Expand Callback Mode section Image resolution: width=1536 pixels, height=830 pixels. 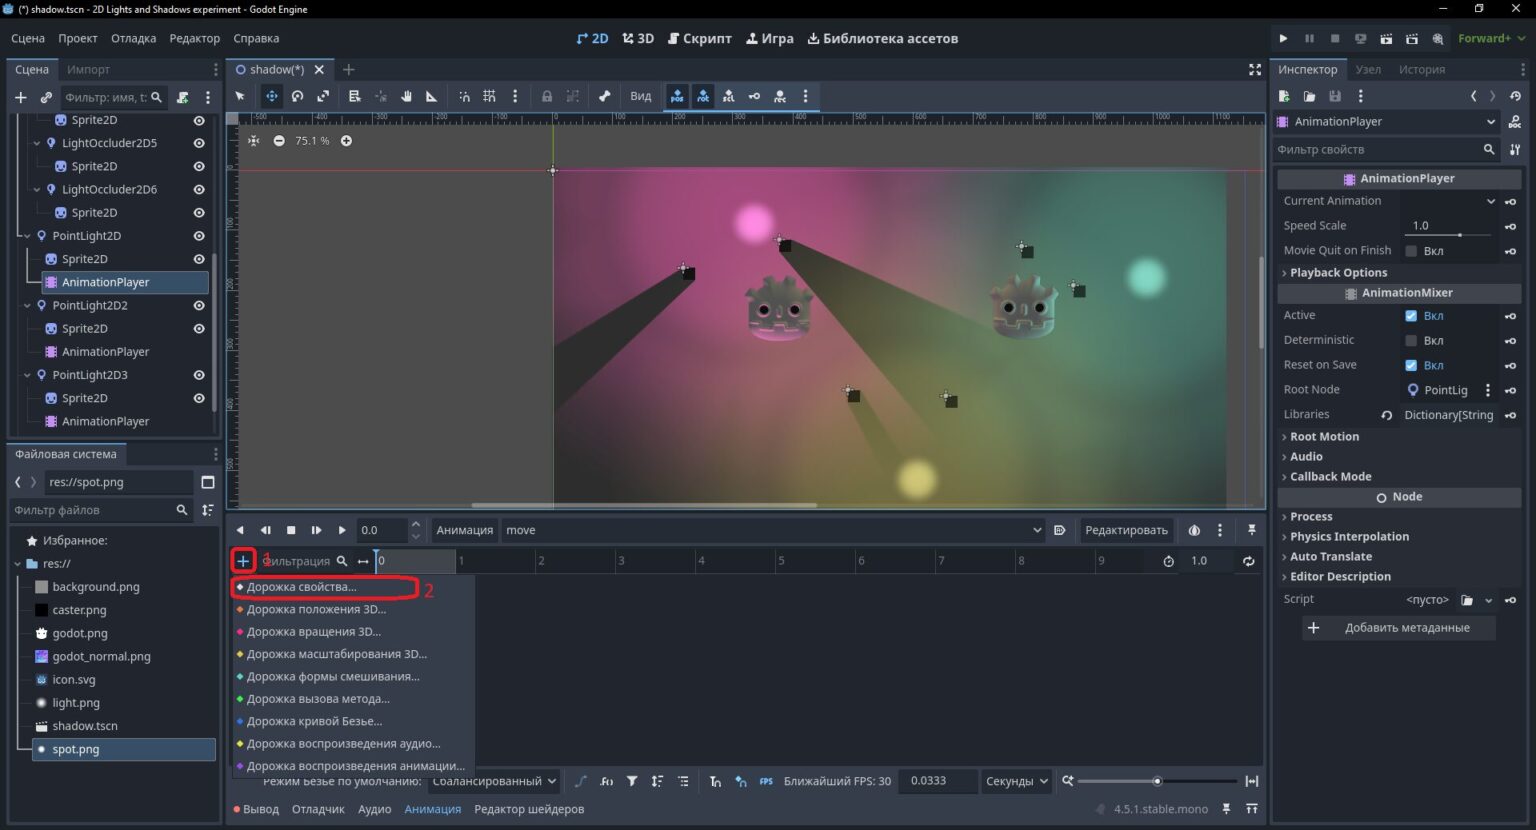(1331, 477)
